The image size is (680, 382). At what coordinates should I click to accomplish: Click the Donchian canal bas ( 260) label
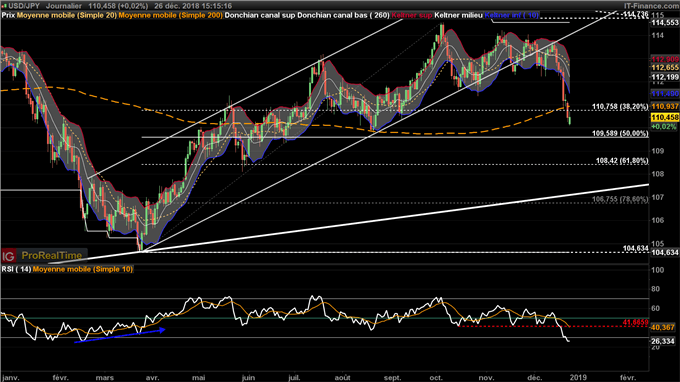[x=343, y=15]
